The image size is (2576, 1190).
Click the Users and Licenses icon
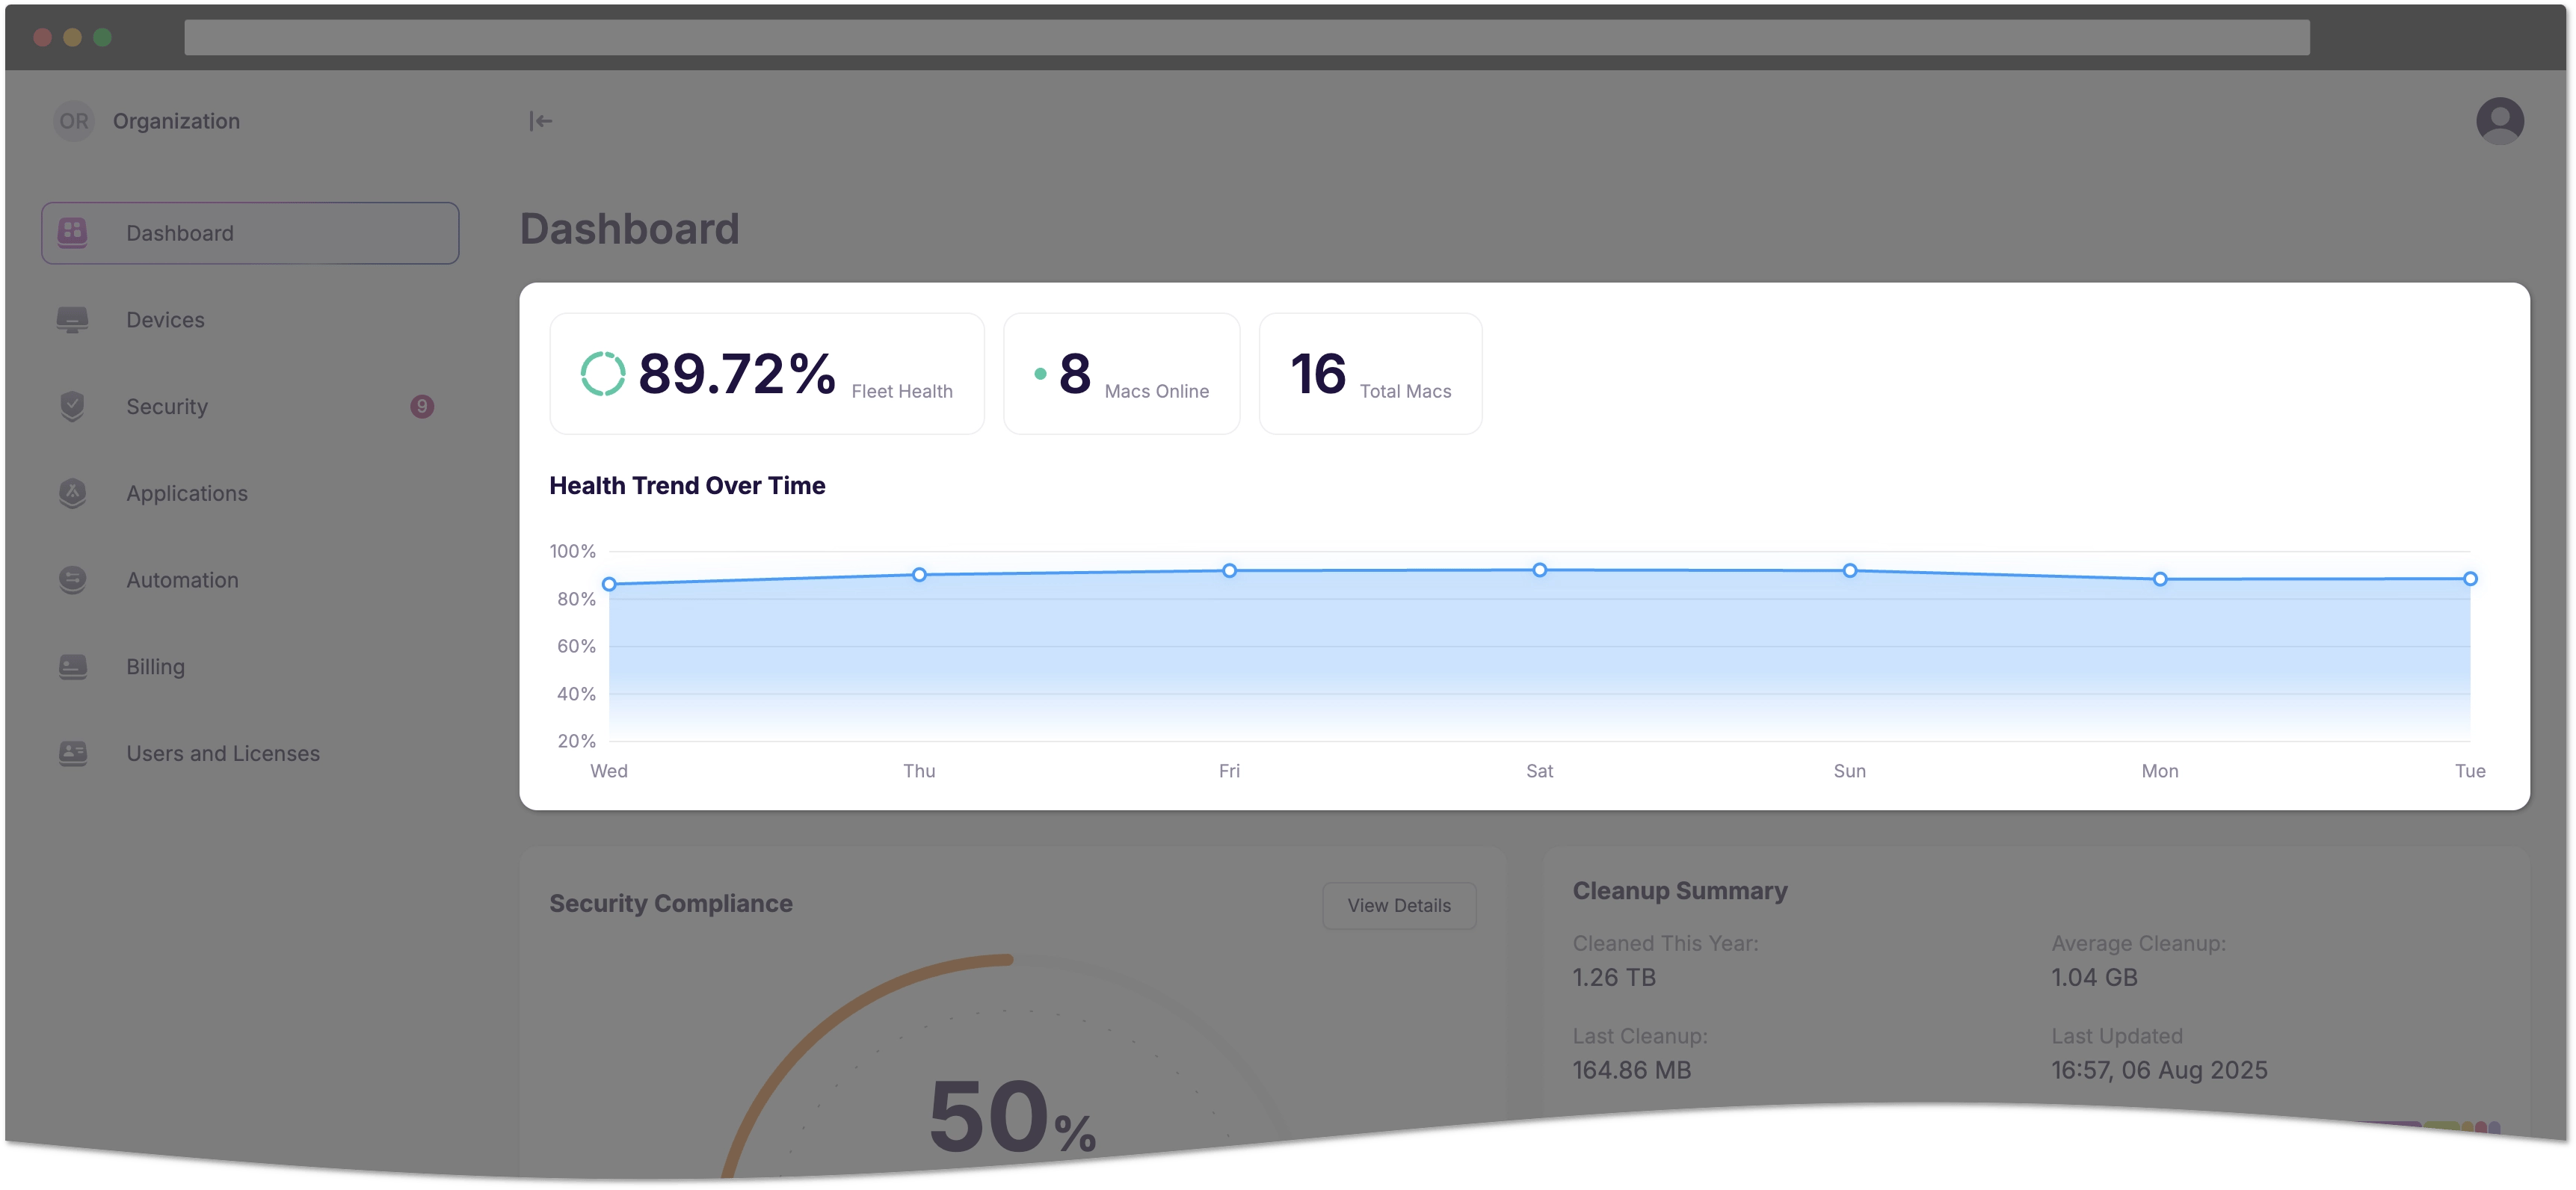[72, 753]
